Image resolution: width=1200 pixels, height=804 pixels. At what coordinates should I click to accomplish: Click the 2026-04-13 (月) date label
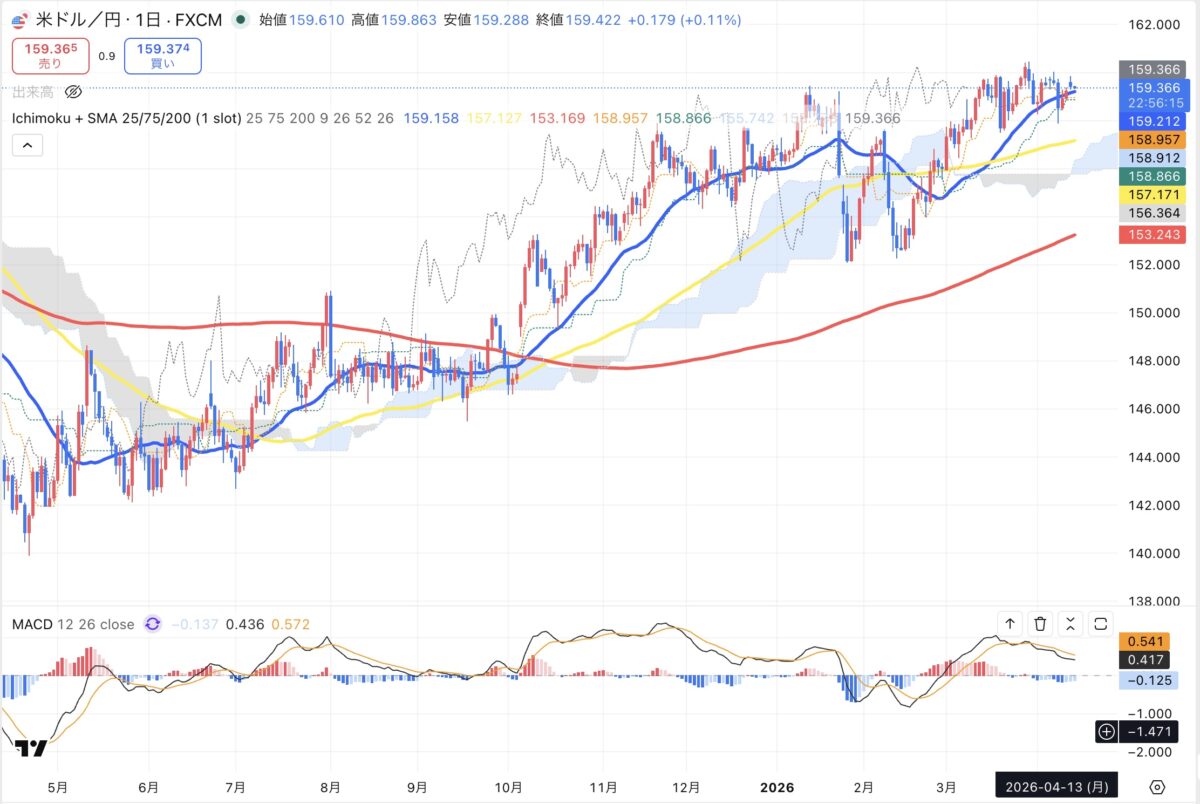pos(1056,786)
